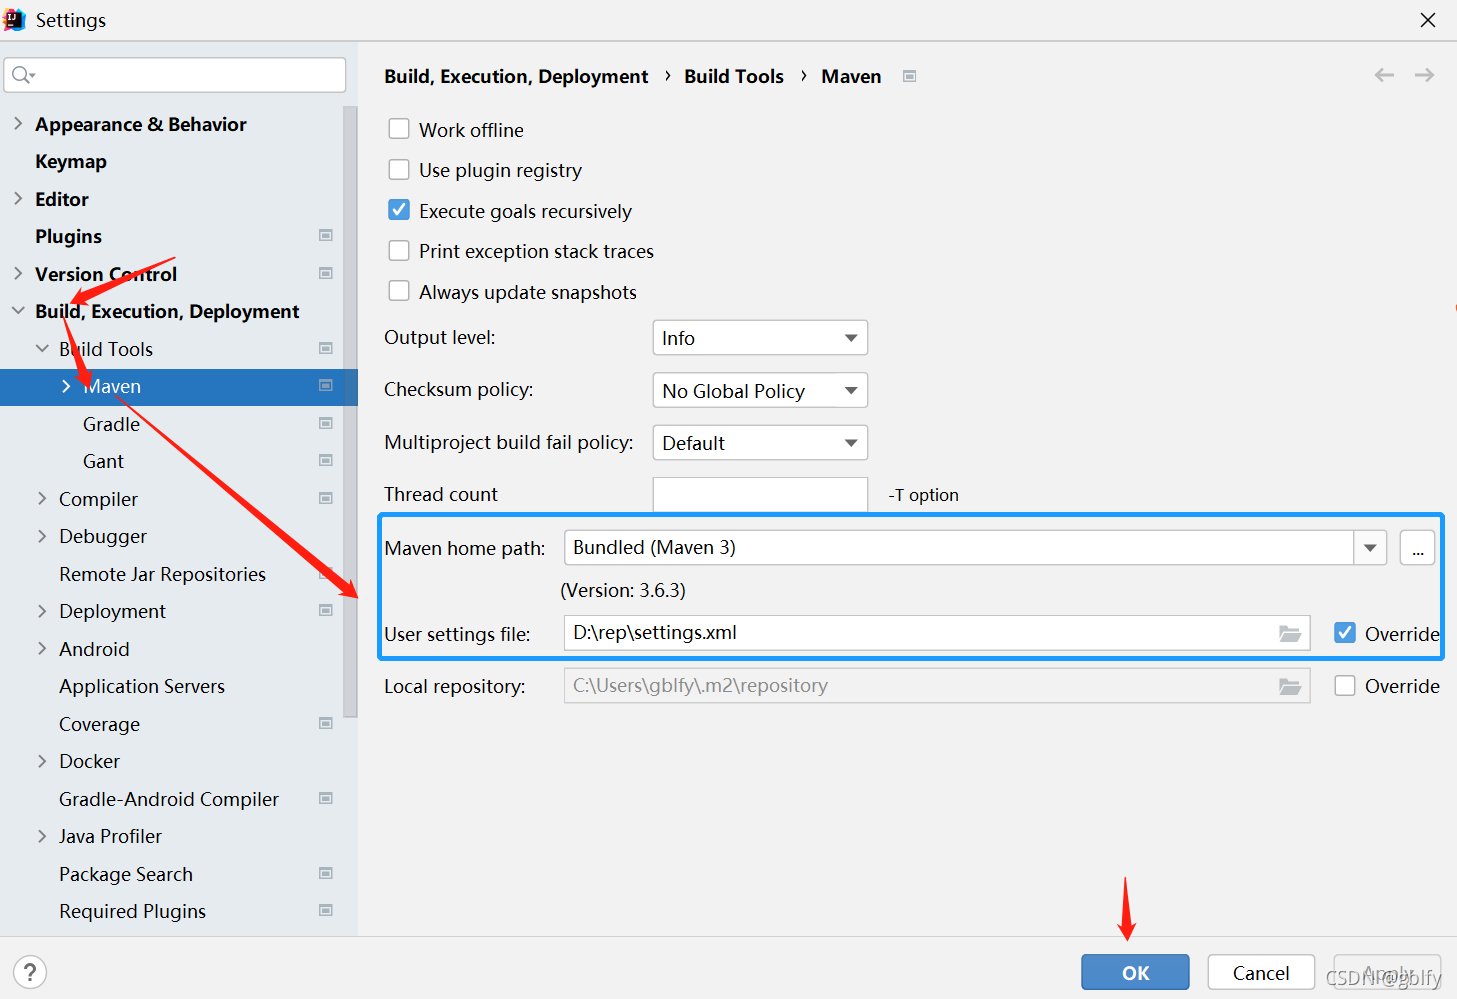Click the settings search field

click(175, 75)
